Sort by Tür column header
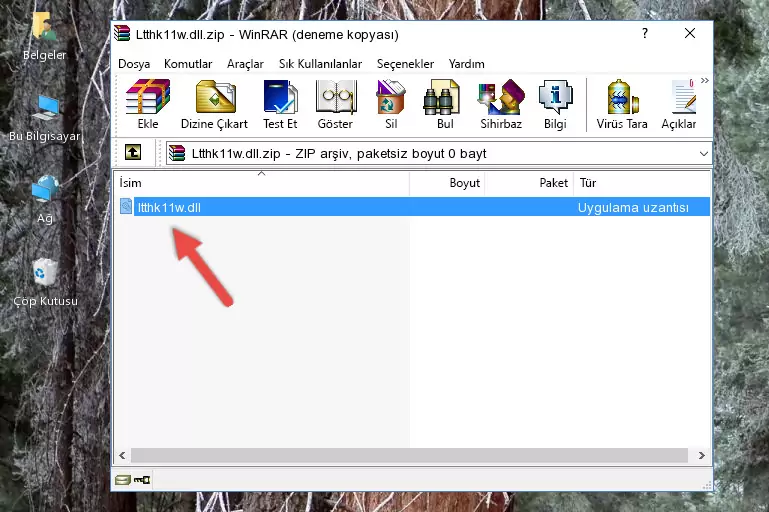The width and height of the screenshot is (769, 512). 641,183
